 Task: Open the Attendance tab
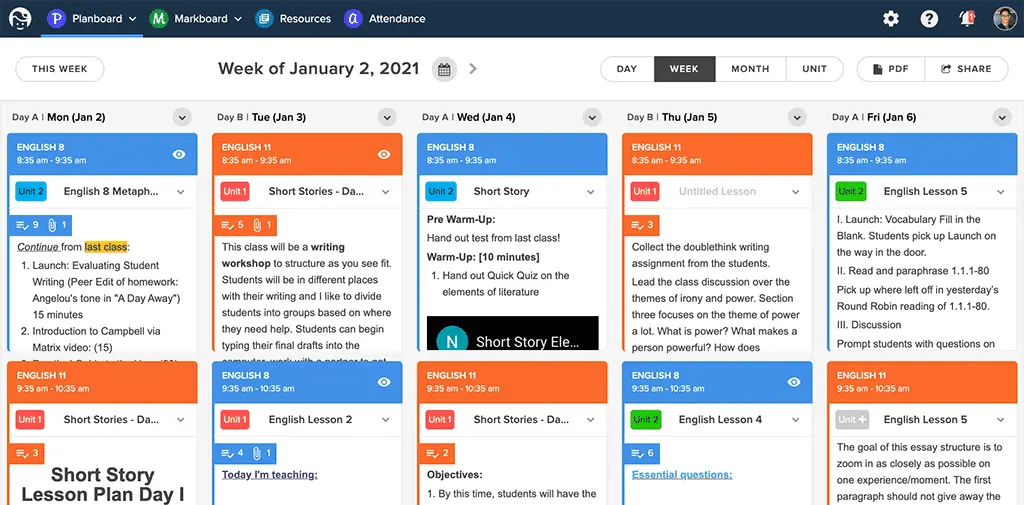(x=385, y=19)
